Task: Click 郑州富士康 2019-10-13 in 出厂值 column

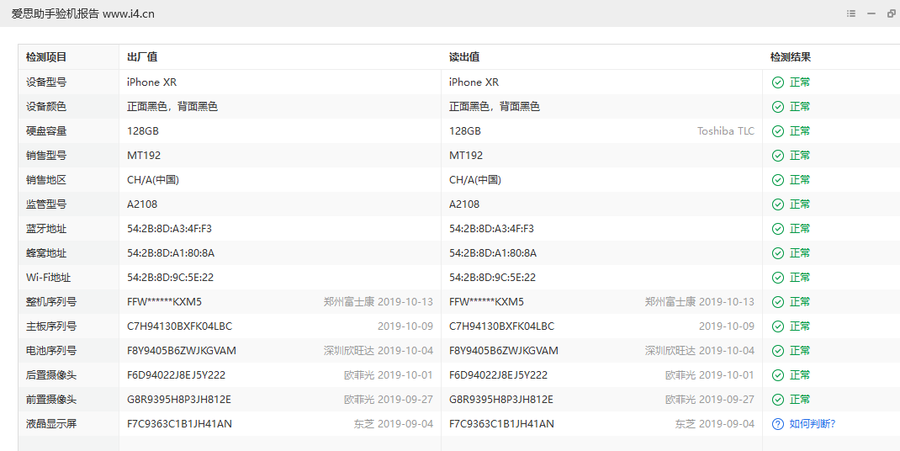Action: coord(378,302)
